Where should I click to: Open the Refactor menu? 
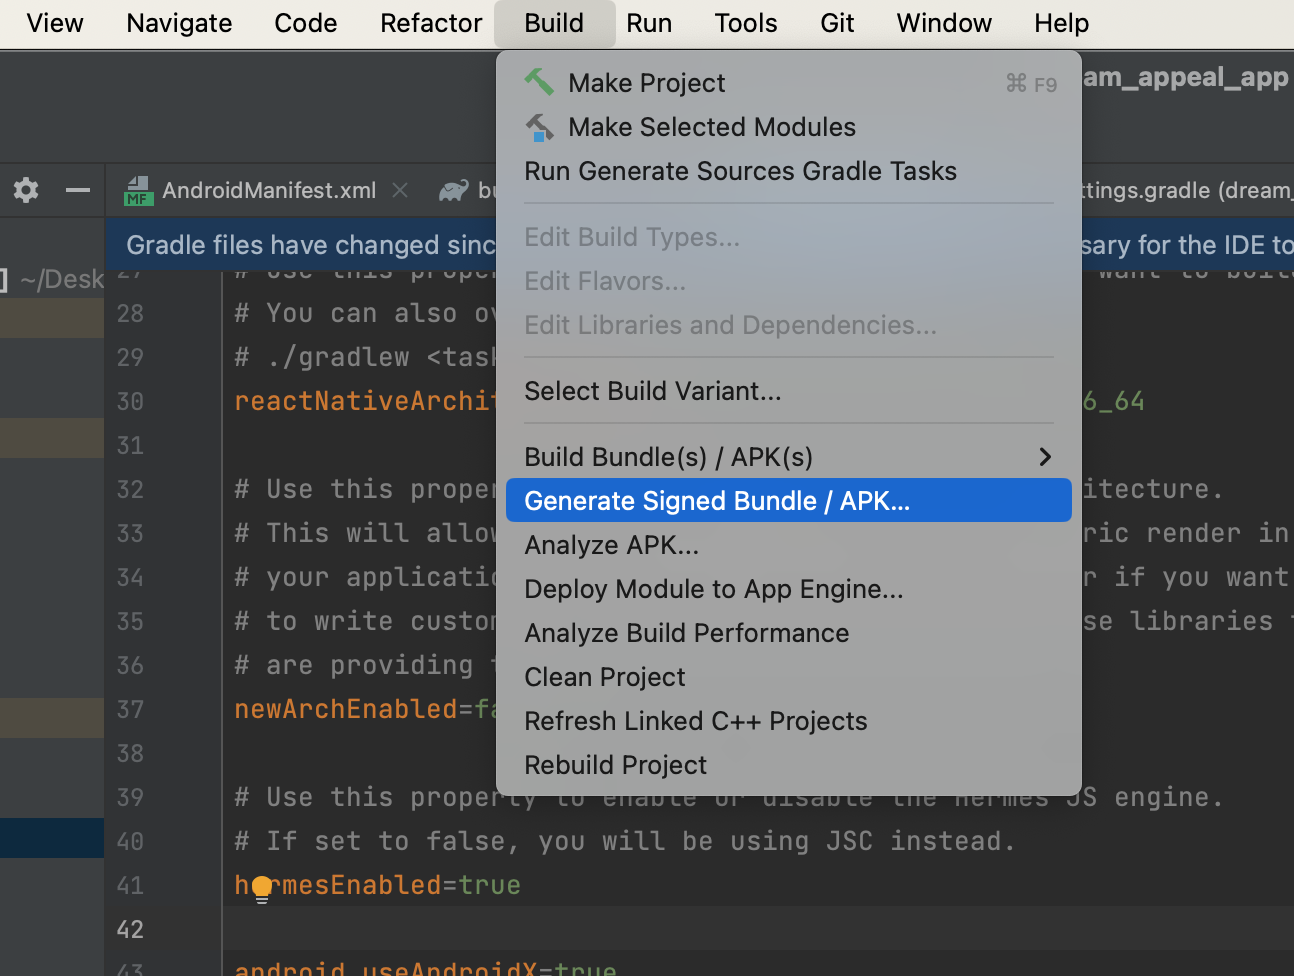(431, 23)
